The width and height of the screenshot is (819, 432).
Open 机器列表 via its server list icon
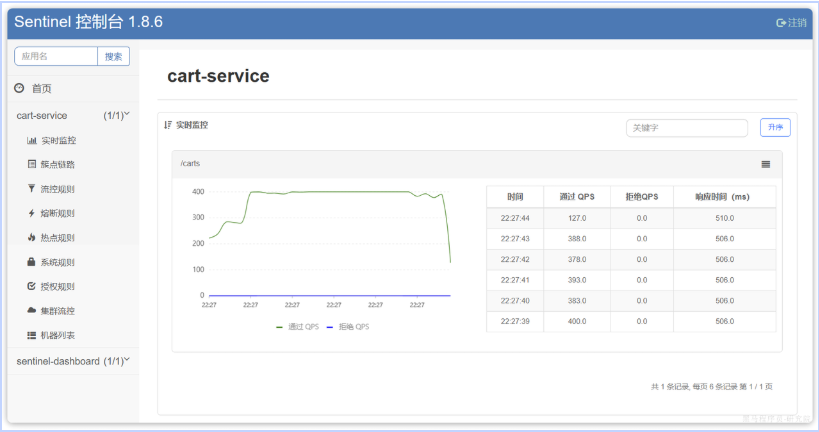coord(32,336)
